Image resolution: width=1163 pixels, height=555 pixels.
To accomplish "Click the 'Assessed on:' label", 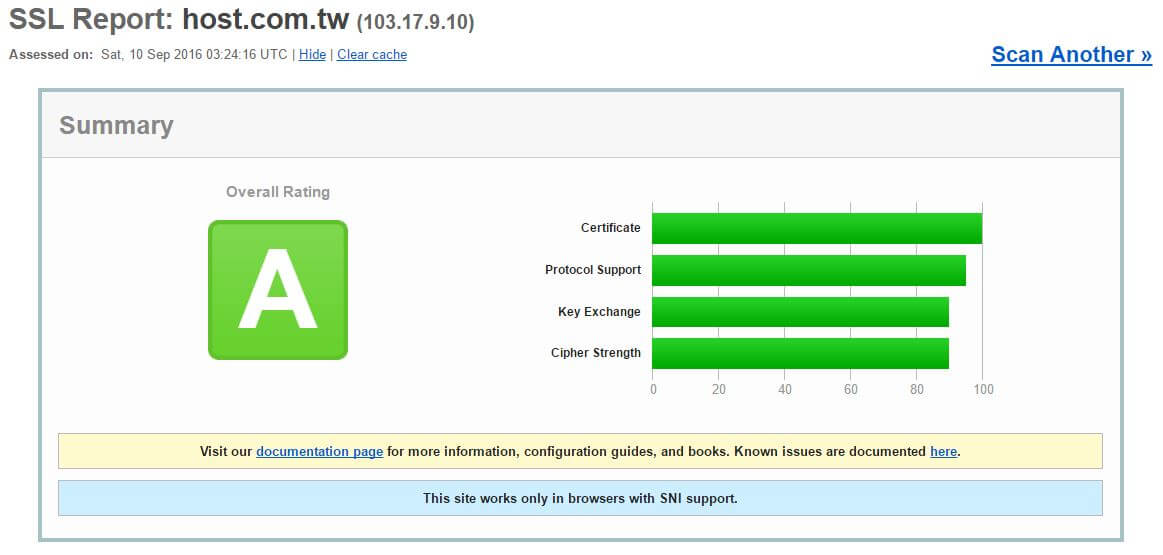I will pos(52,55).
